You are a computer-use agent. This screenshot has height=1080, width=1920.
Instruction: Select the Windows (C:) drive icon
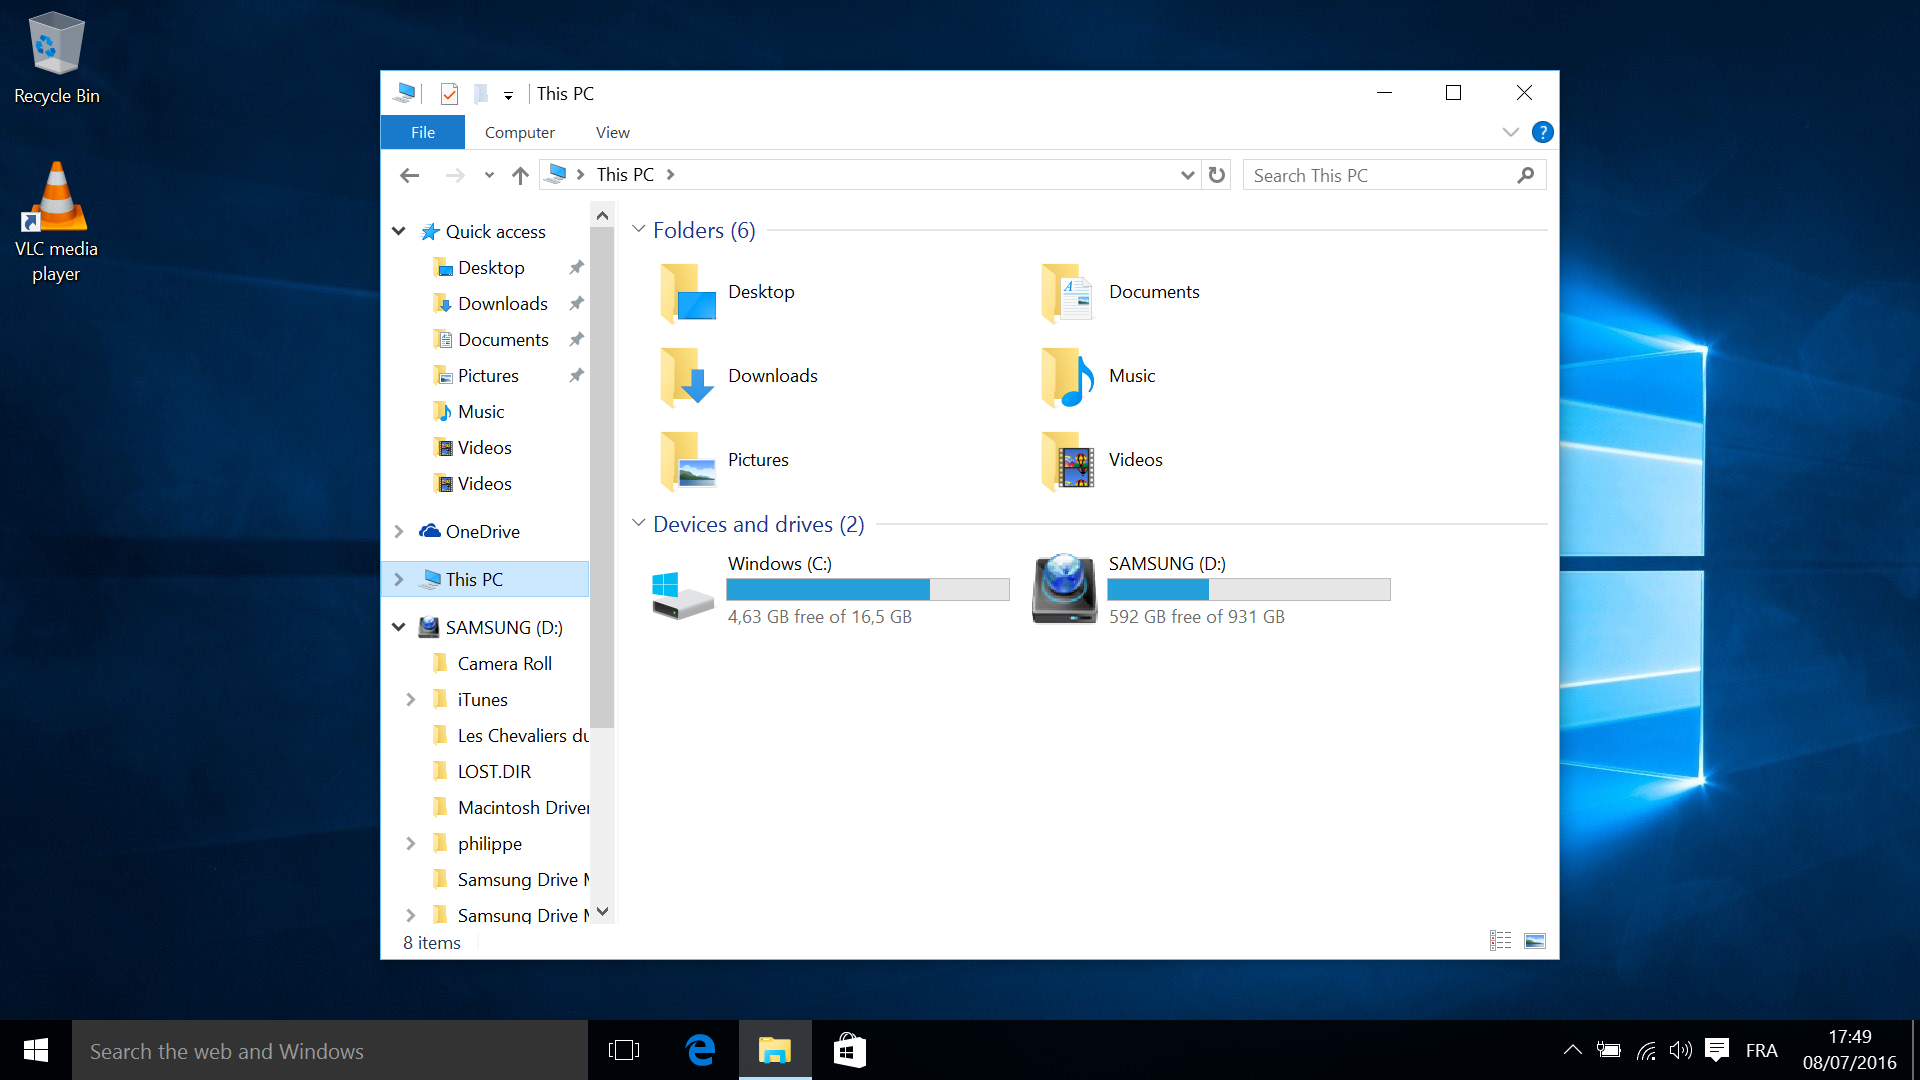[682, 594]
